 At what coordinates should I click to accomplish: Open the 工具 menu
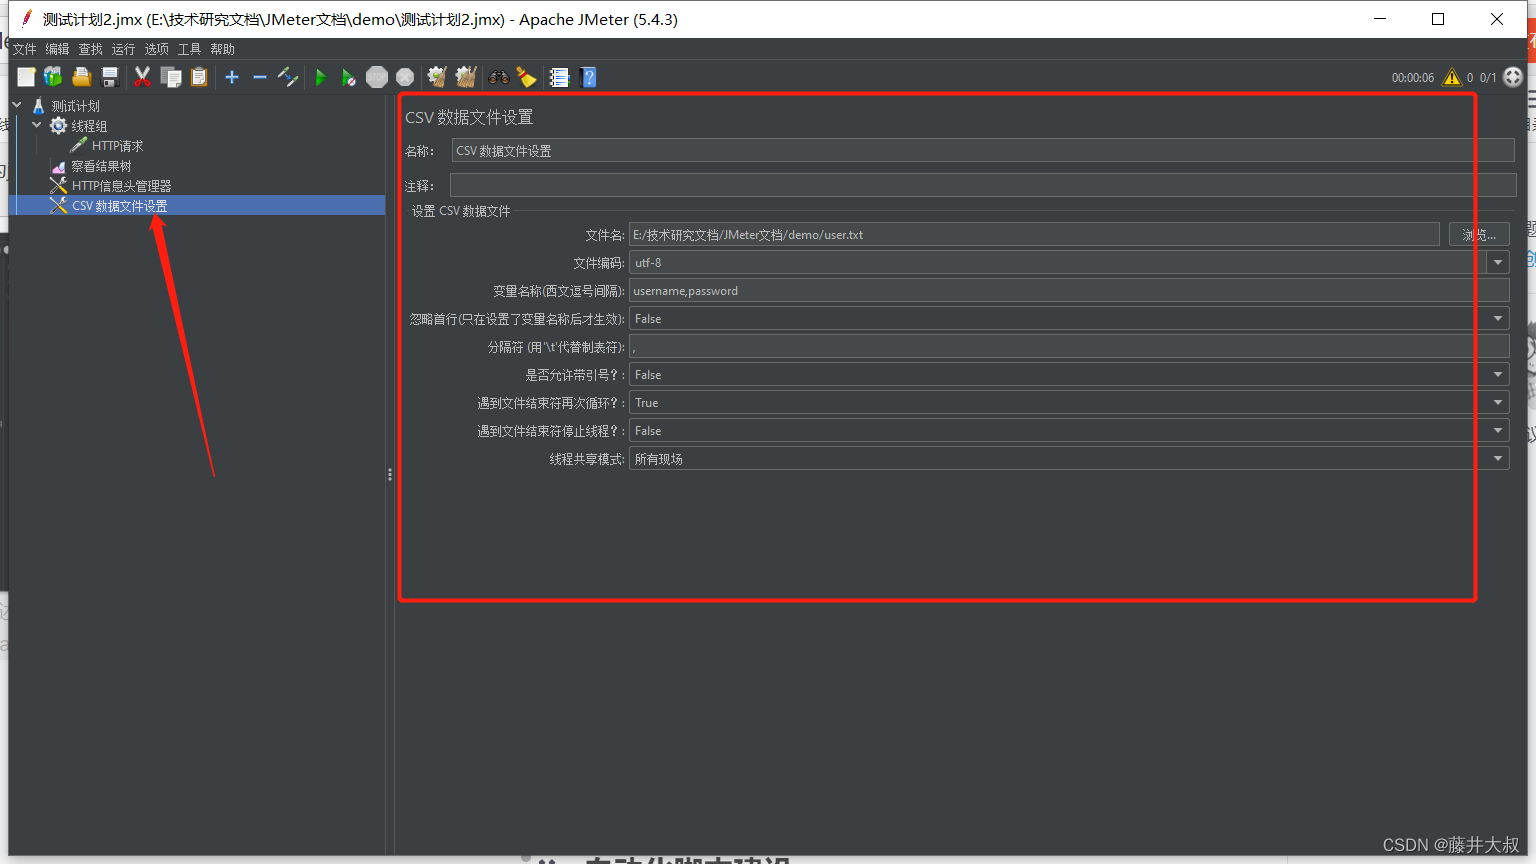(x=189, y=49)
